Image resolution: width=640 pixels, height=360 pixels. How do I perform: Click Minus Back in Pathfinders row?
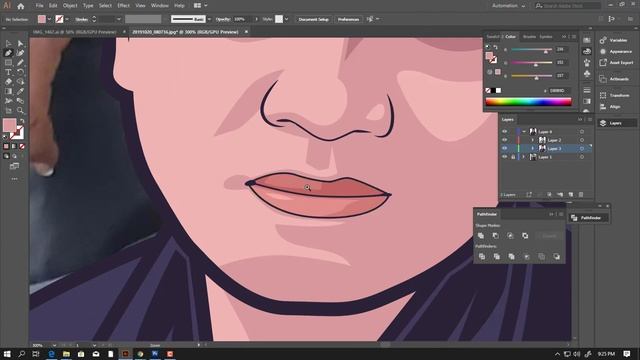click(x=556, y=256)
